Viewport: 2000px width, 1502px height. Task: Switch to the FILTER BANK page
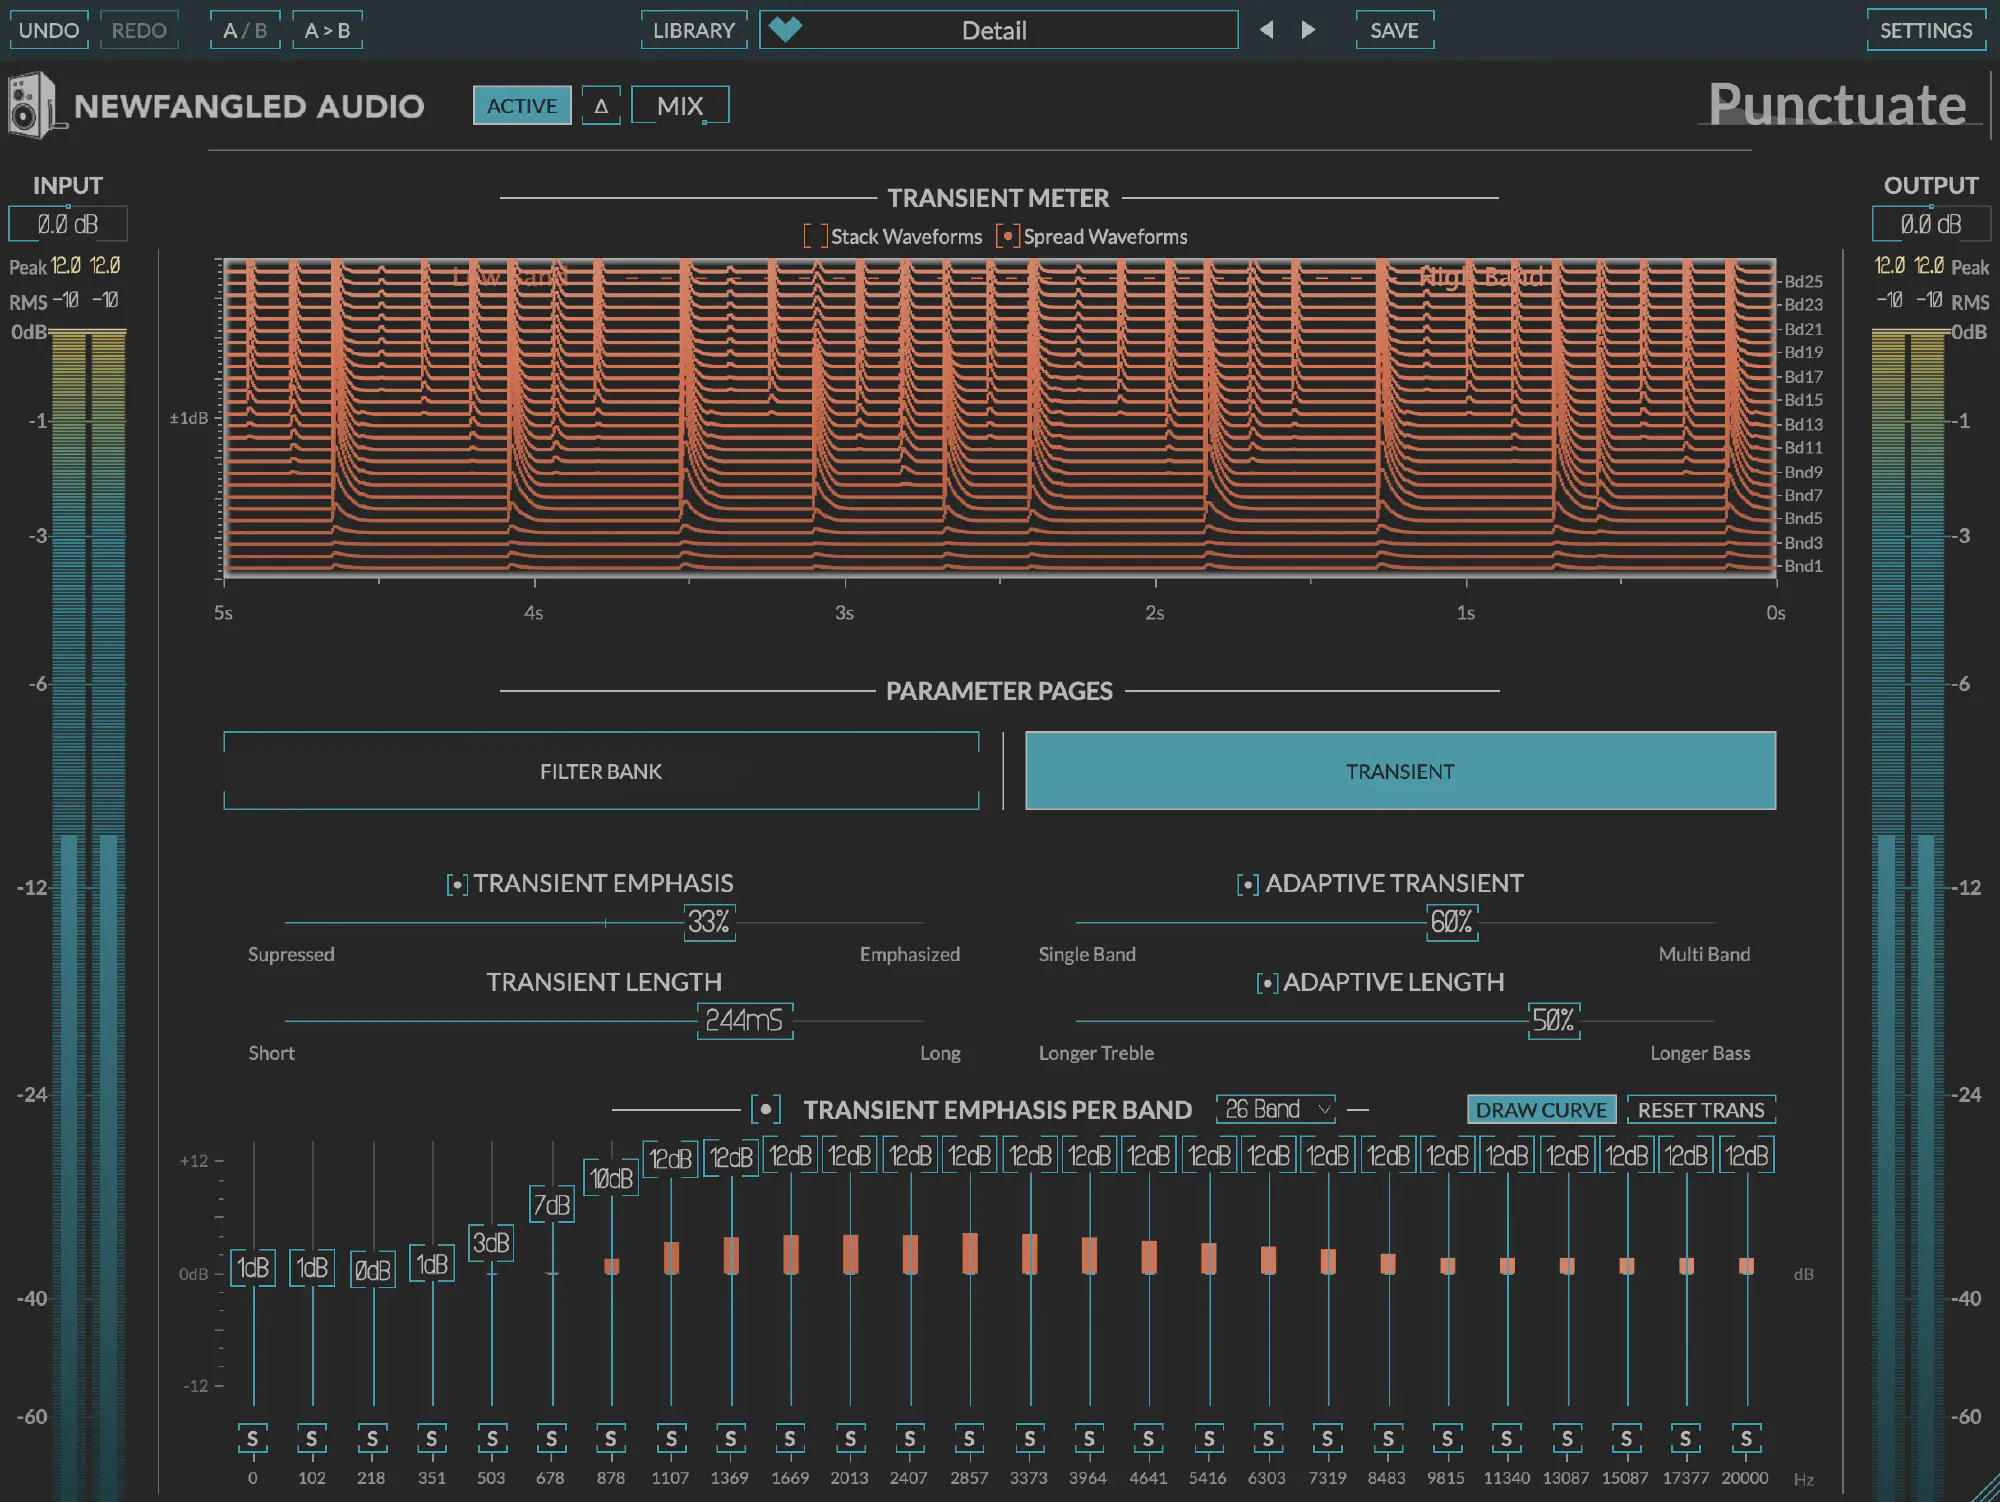(x=601, y=771)
